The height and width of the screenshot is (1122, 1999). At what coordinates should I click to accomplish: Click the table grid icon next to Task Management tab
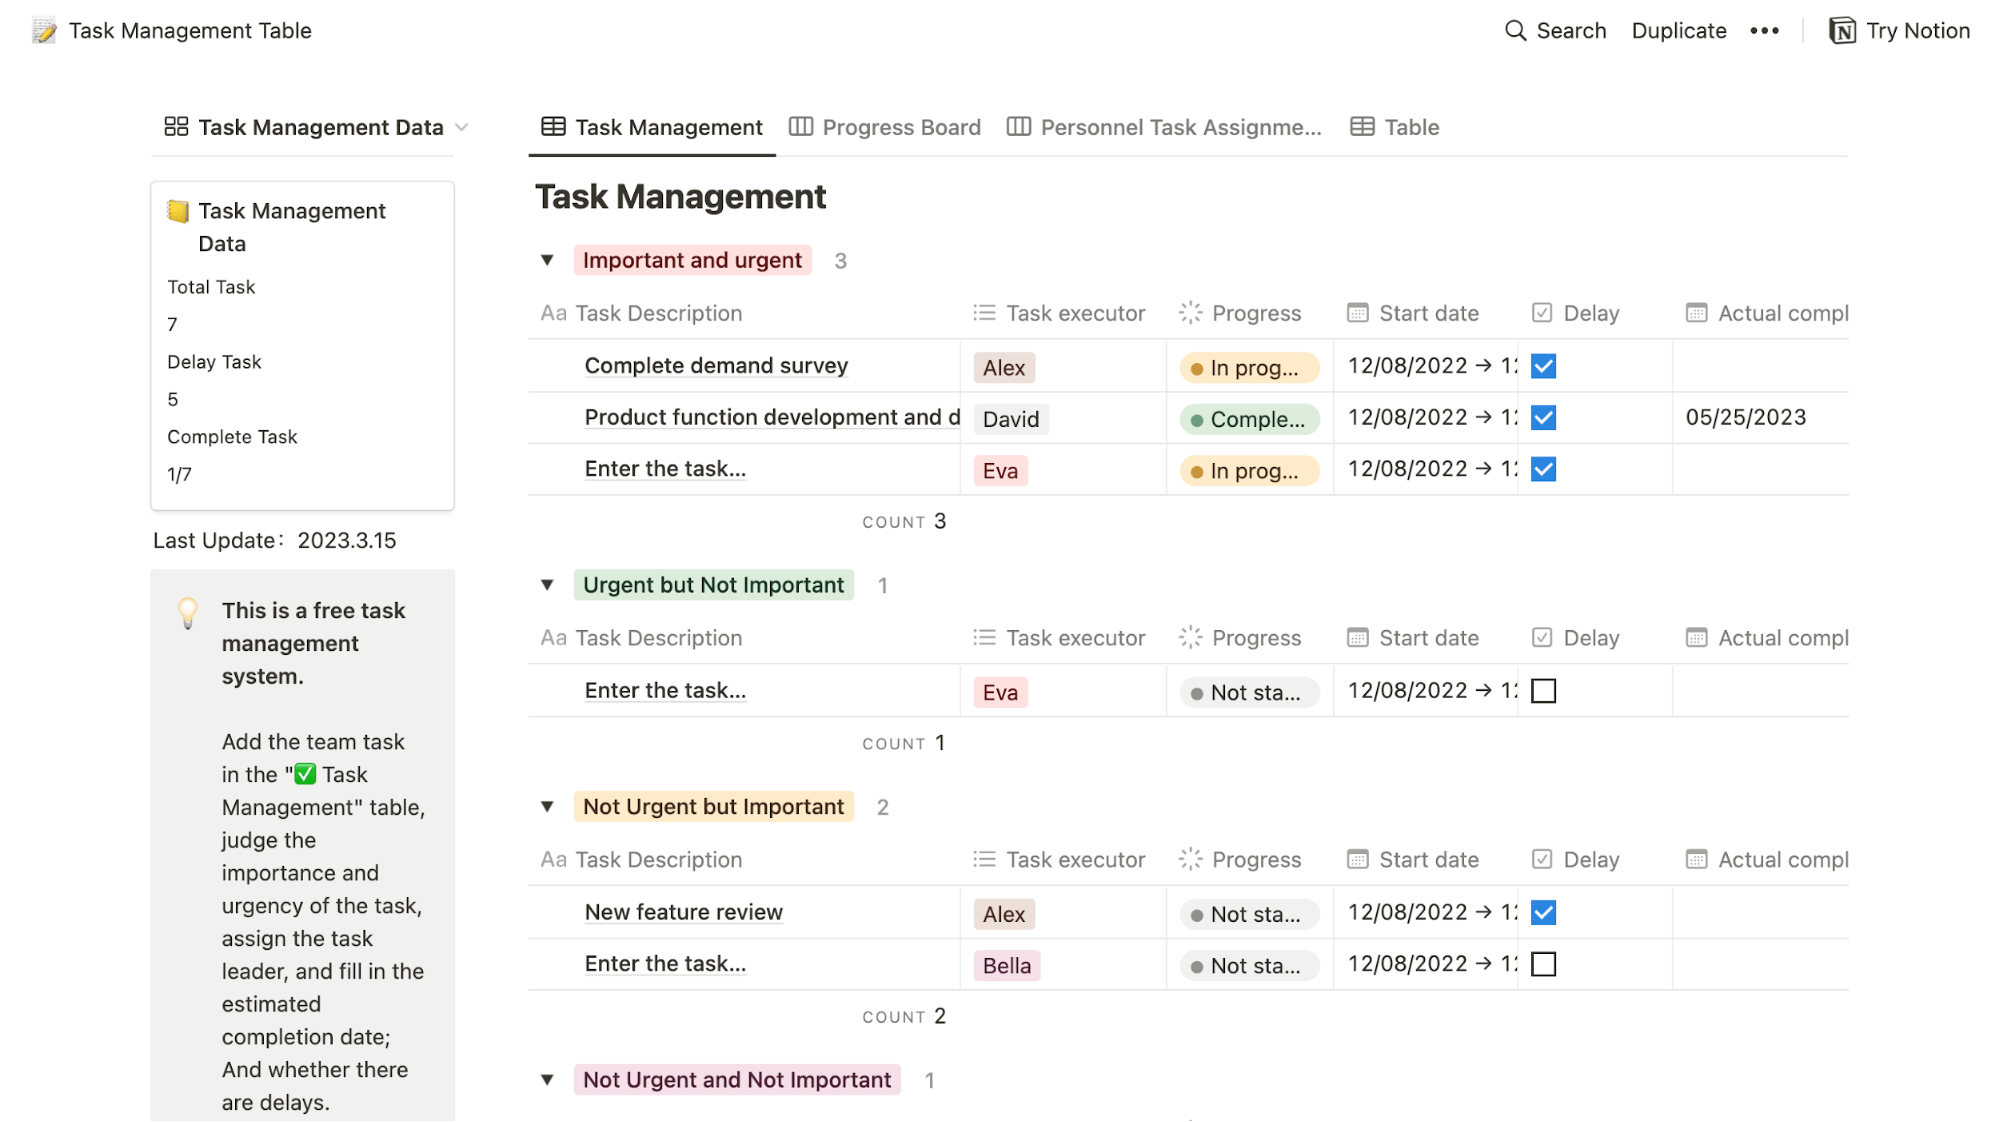point(555,126)
